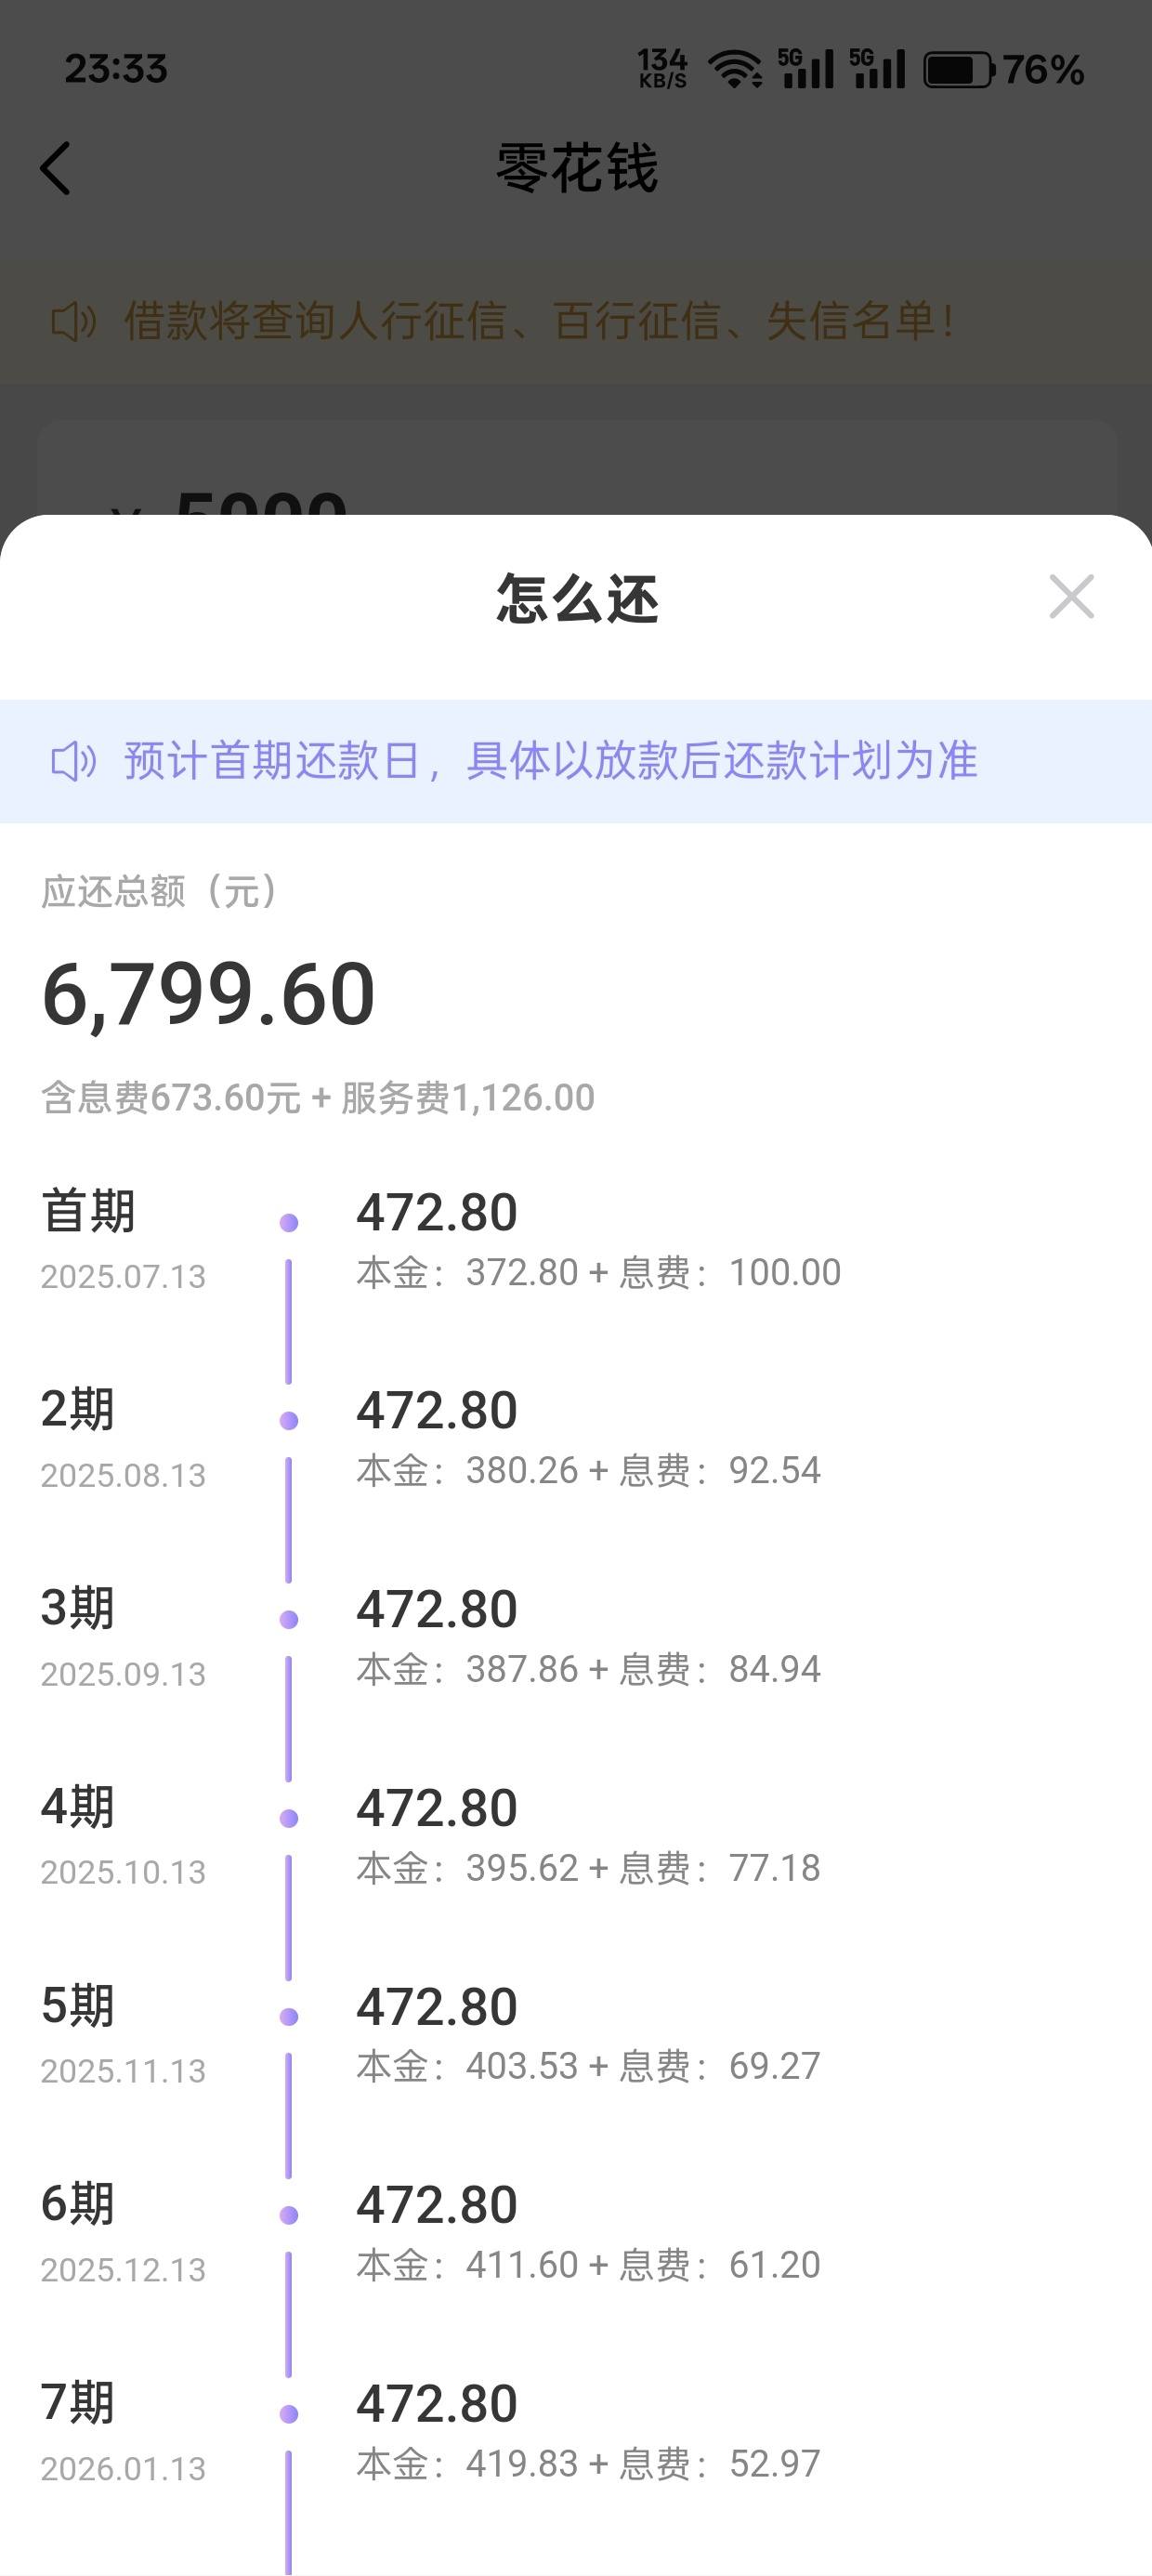The width and height of the screenshot is (1152, 2576).
Task: Tap the 零花钱 page title
Action: [x=577, y=168]
